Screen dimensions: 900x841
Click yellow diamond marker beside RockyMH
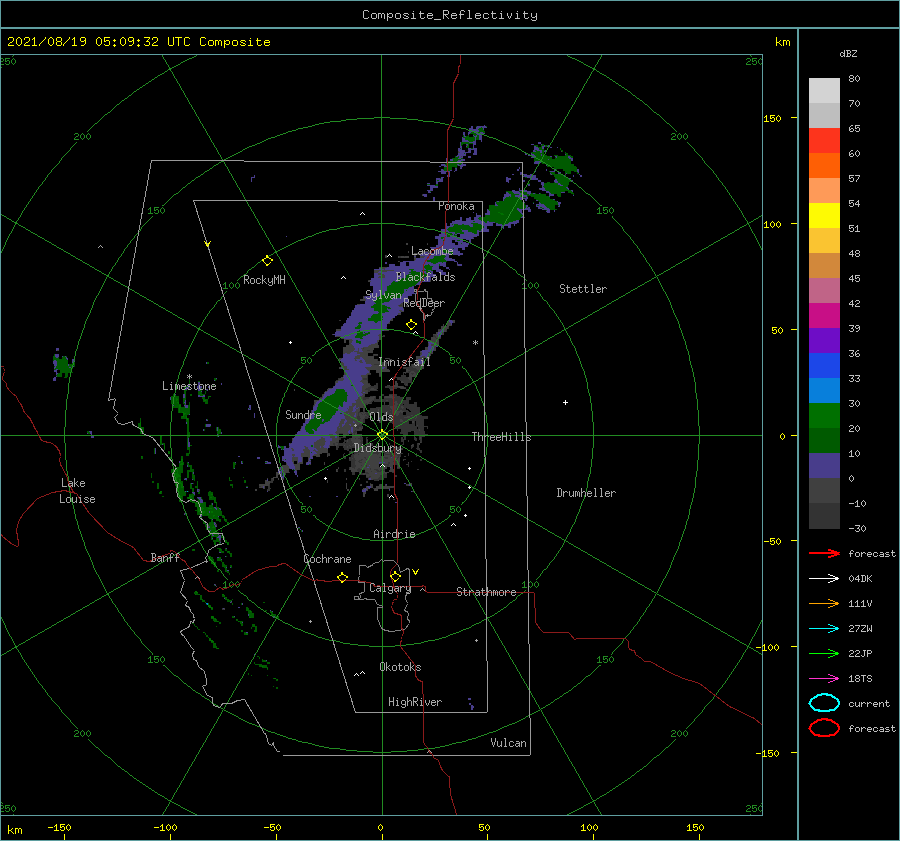click(267, 261)
